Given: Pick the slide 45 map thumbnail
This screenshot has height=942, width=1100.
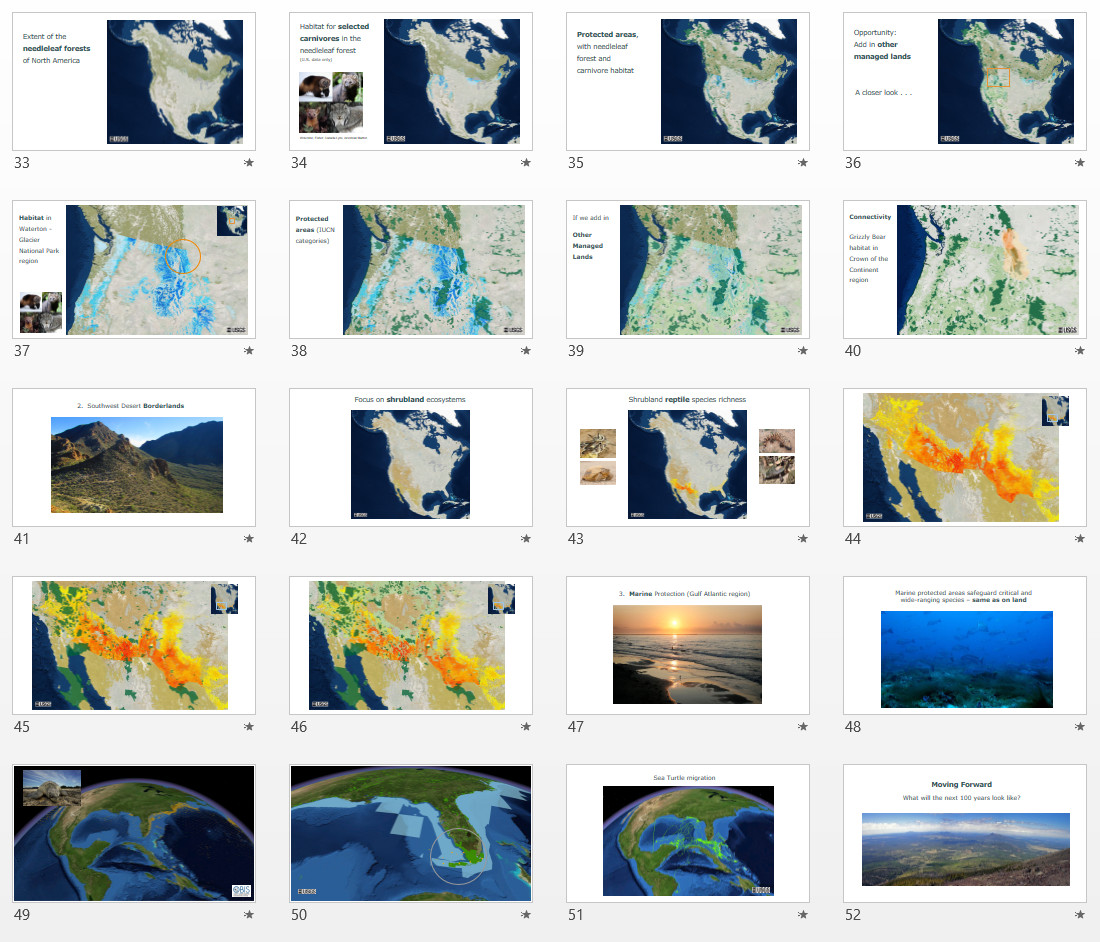Looking at the screenshot, I should [134, 645].
